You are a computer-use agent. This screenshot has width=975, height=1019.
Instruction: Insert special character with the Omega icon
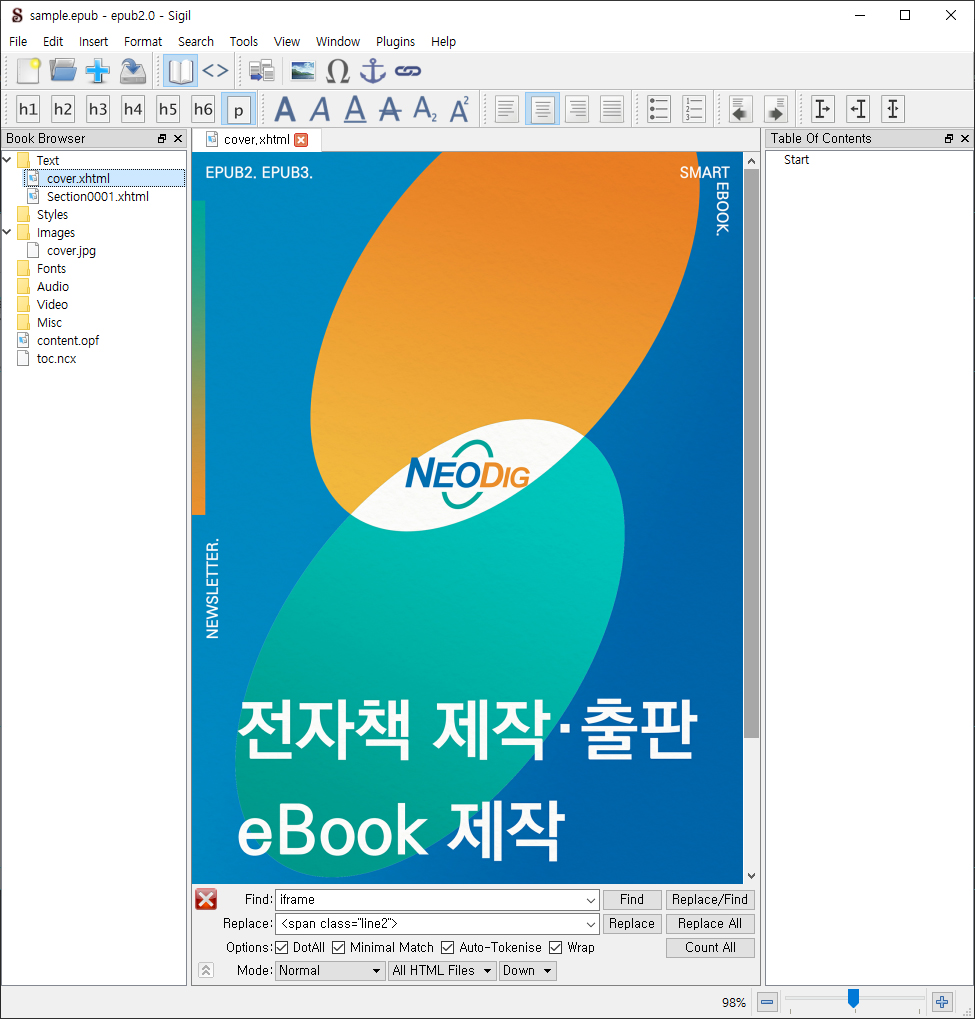(x=338, y=71)
